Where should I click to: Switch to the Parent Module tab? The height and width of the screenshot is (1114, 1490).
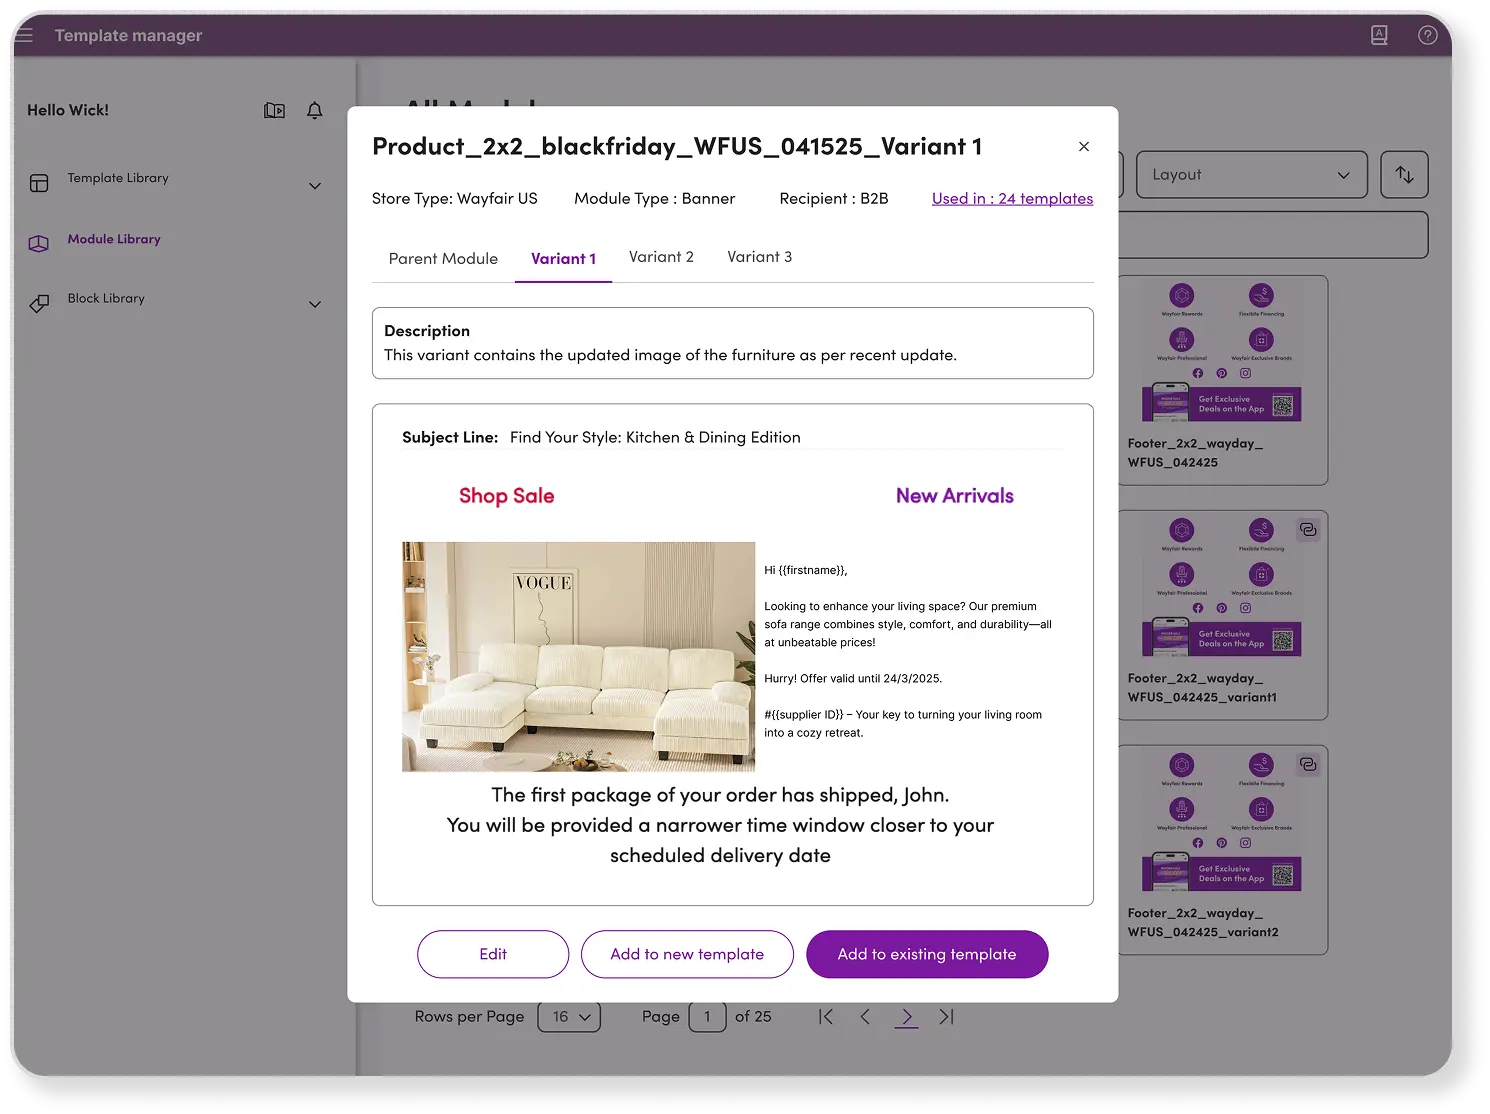[443, 258]
